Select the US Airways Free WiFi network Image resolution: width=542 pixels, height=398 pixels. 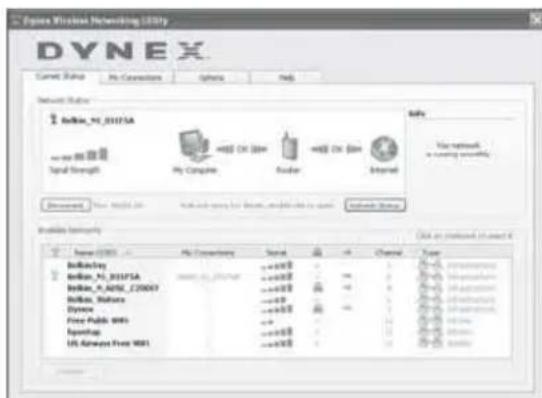click(277, 343)
